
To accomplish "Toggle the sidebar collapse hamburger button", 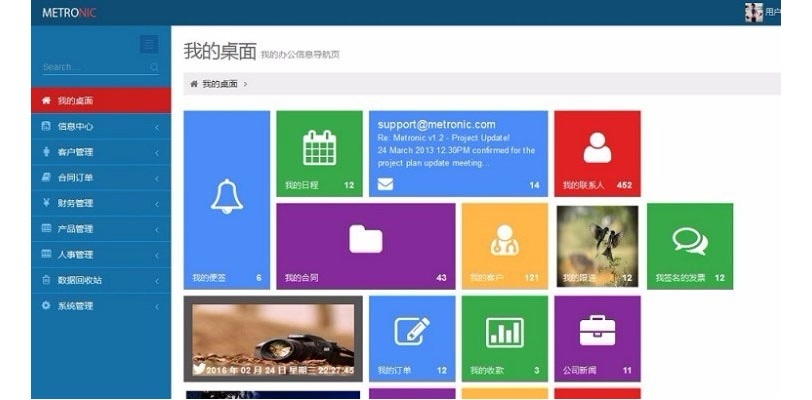I will point(149,44).
